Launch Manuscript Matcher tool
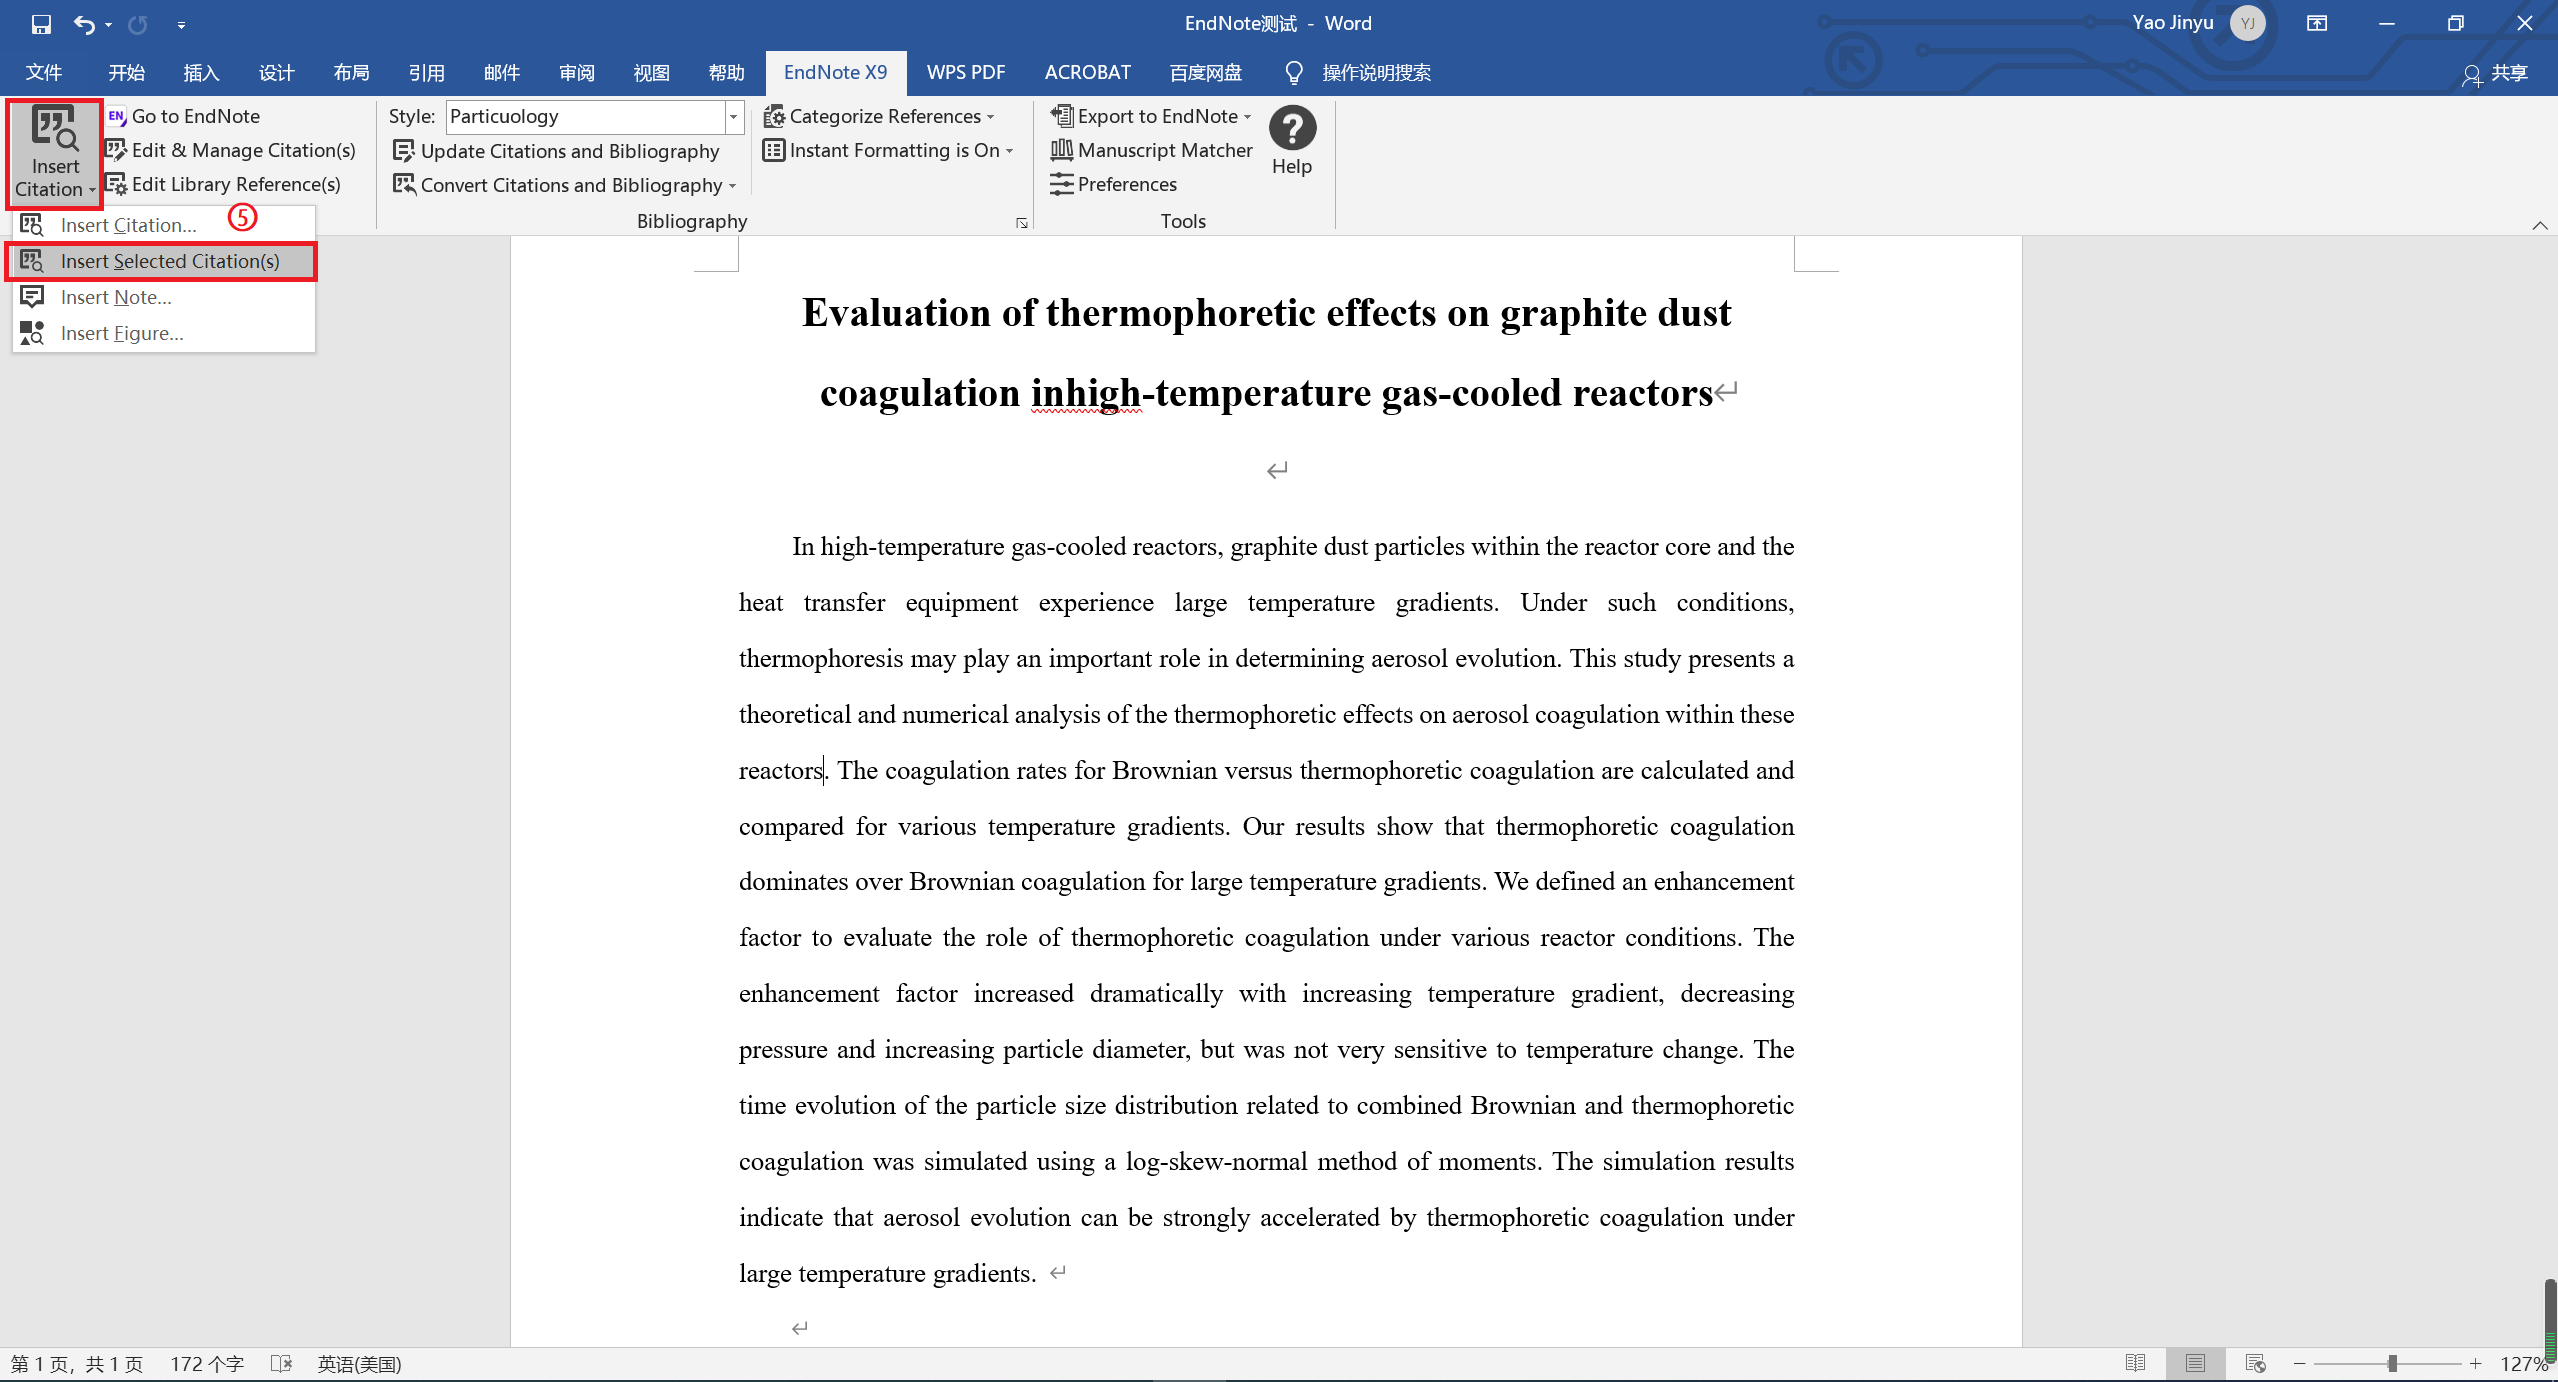The width and height of the screenshot is (2558, 1382). click(1151, 150)
